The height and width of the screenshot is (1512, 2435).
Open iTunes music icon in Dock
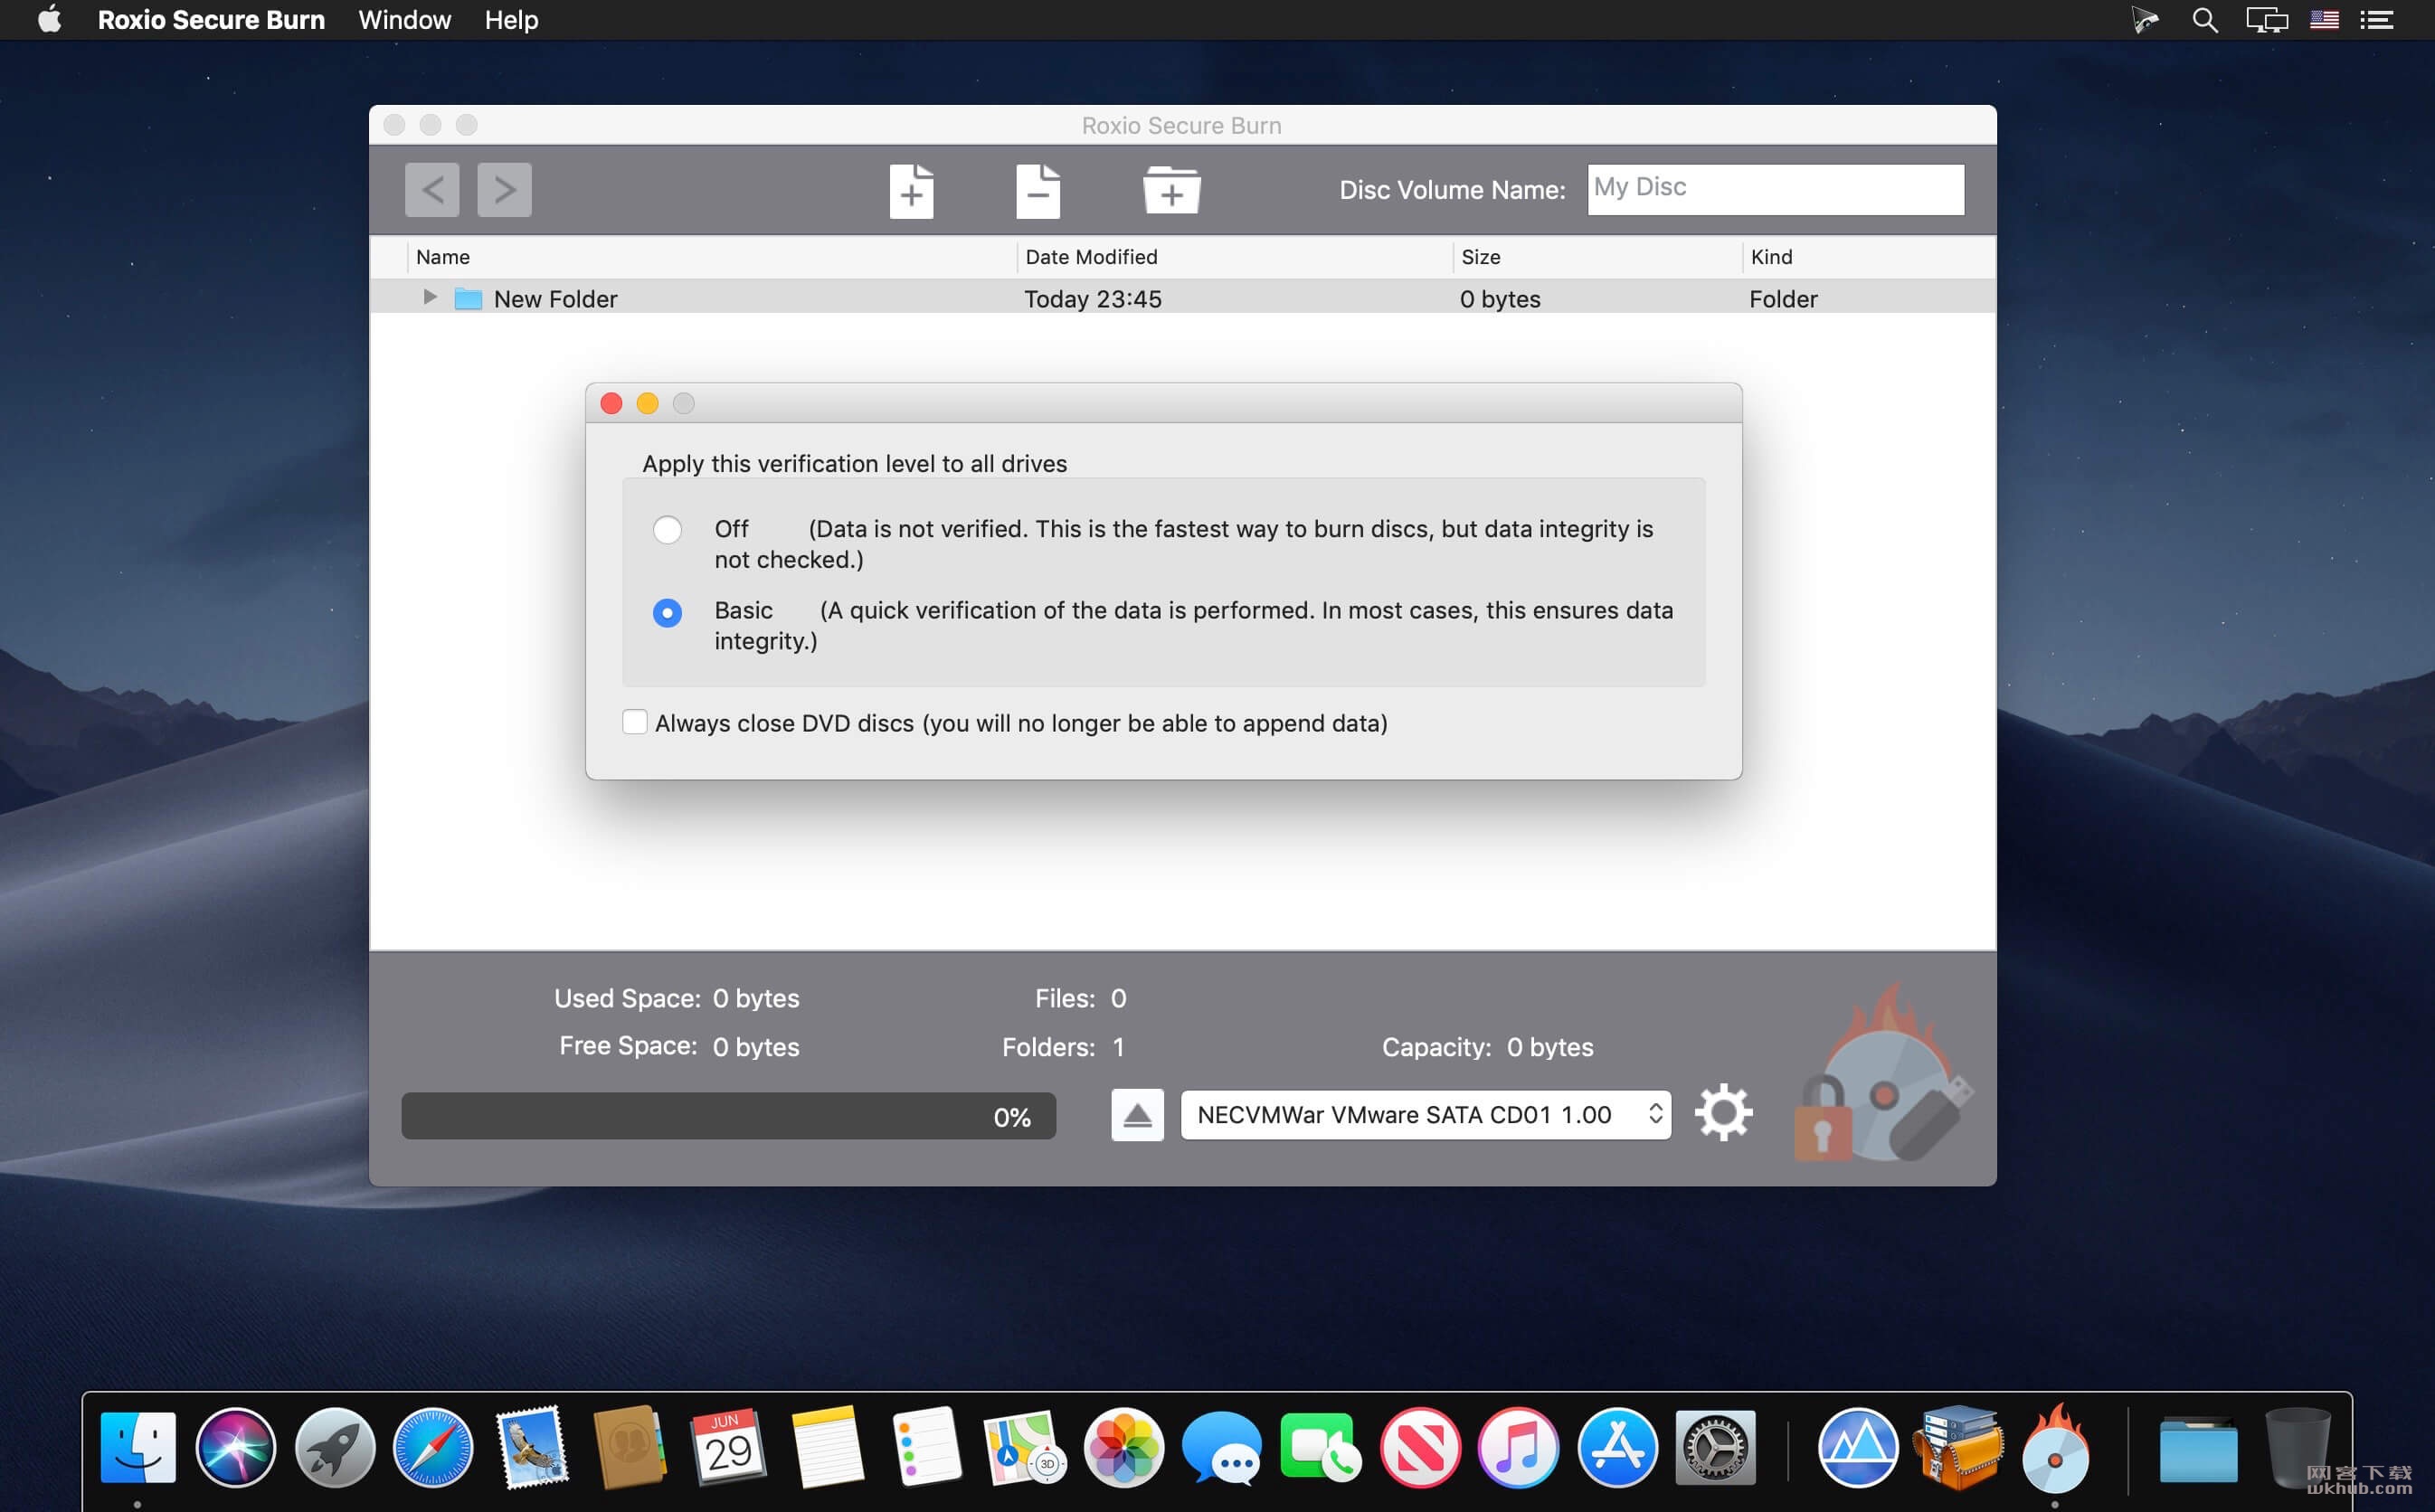pos(1518,1448)
